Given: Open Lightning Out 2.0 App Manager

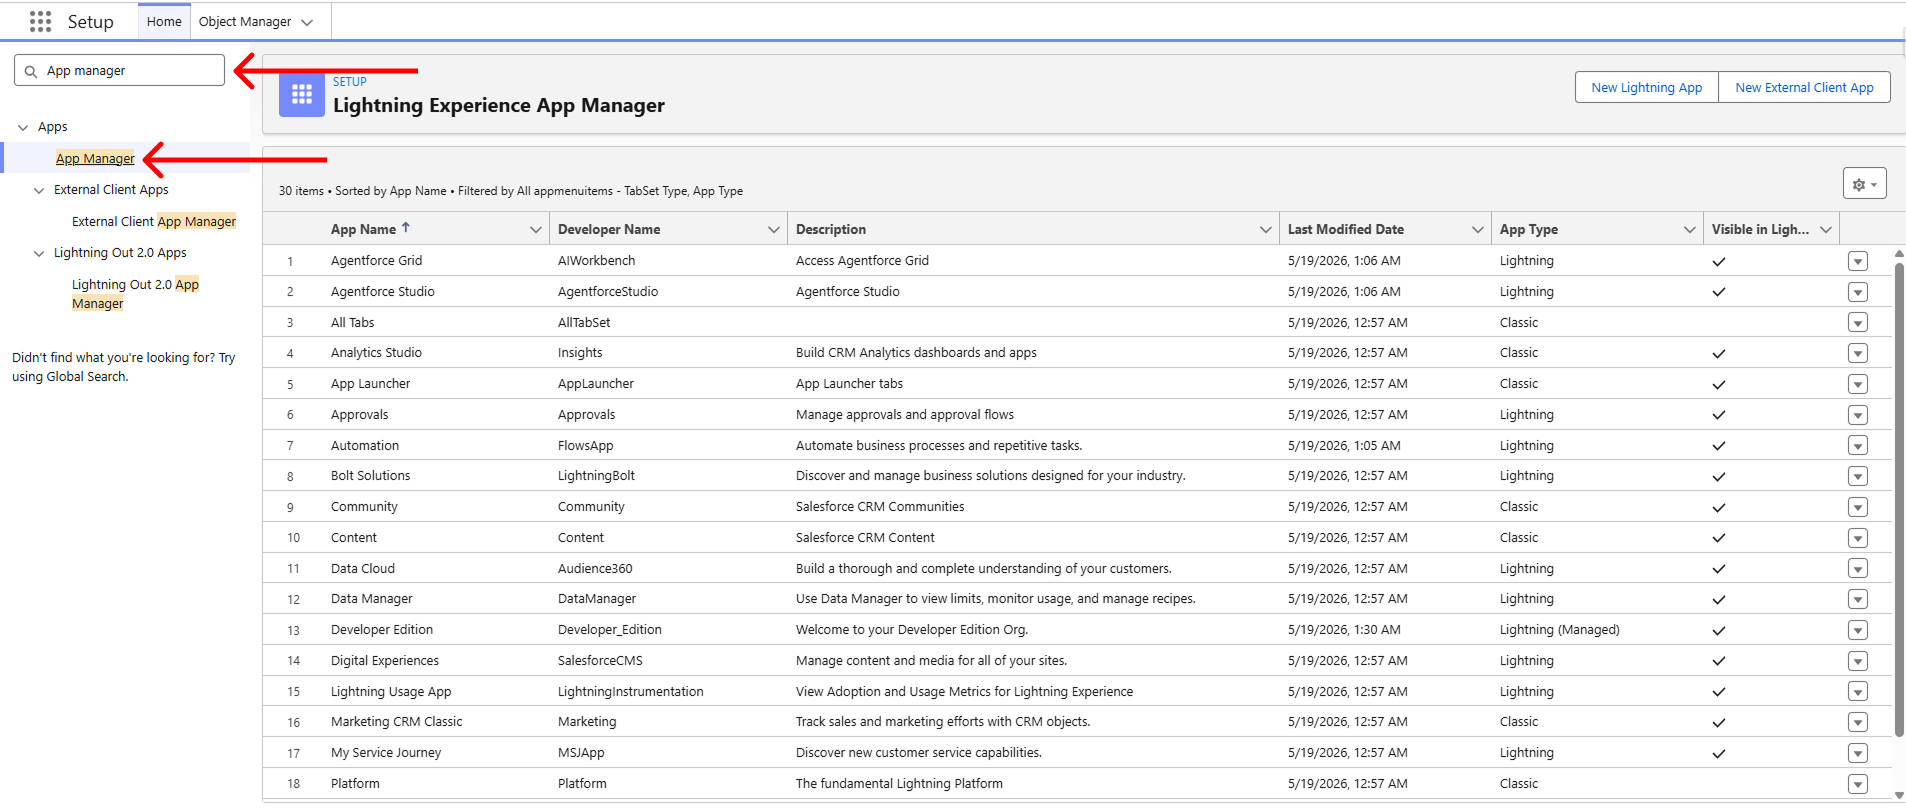Looking at the screenshot, I should tap(135, 294).
